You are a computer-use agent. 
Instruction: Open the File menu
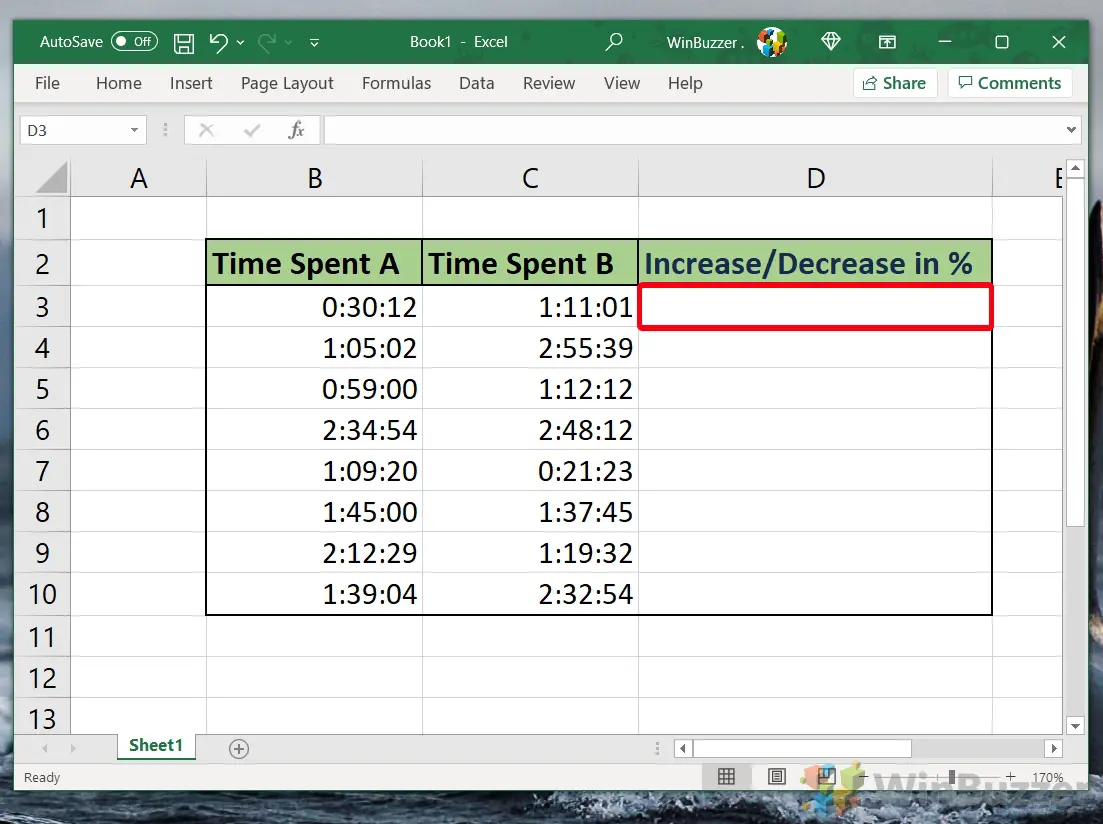pyautogui.click(x=46, y=84)
